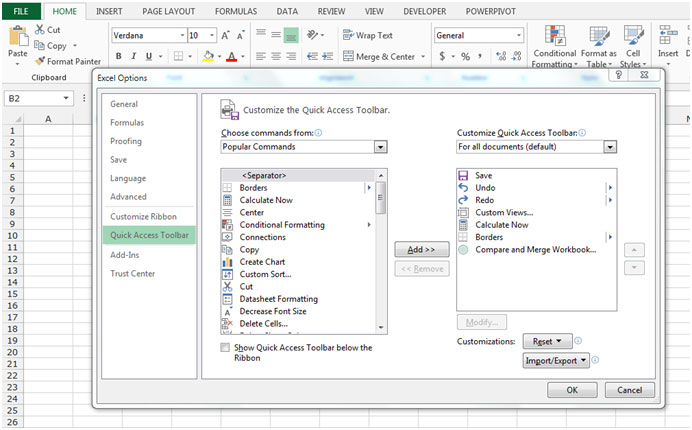Image resolution: width=692 pixels, height=430 pixels.
Task: Click OK in Excel Options
Action: pyautogui.click(x=572, y=390)
